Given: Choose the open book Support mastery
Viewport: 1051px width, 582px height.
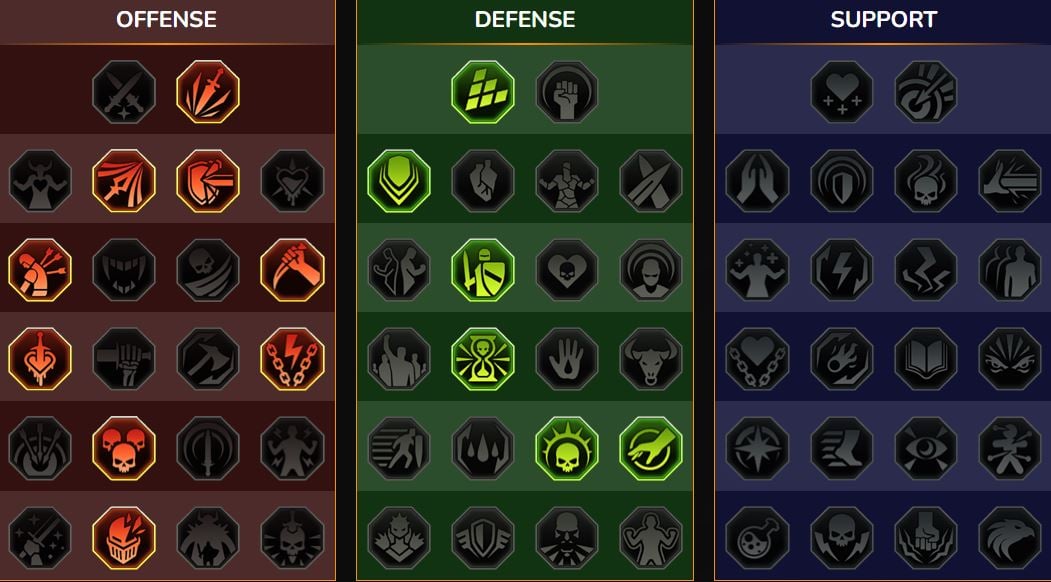Looking at the screenshot, I should click(926, 359).
